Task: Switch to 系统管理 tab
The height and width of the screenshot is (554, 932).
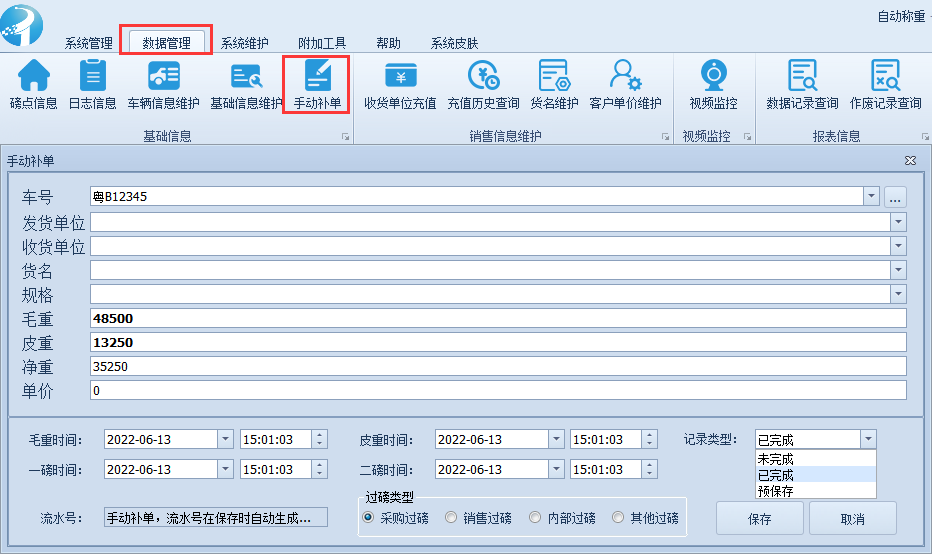Action: click(89, 43)
